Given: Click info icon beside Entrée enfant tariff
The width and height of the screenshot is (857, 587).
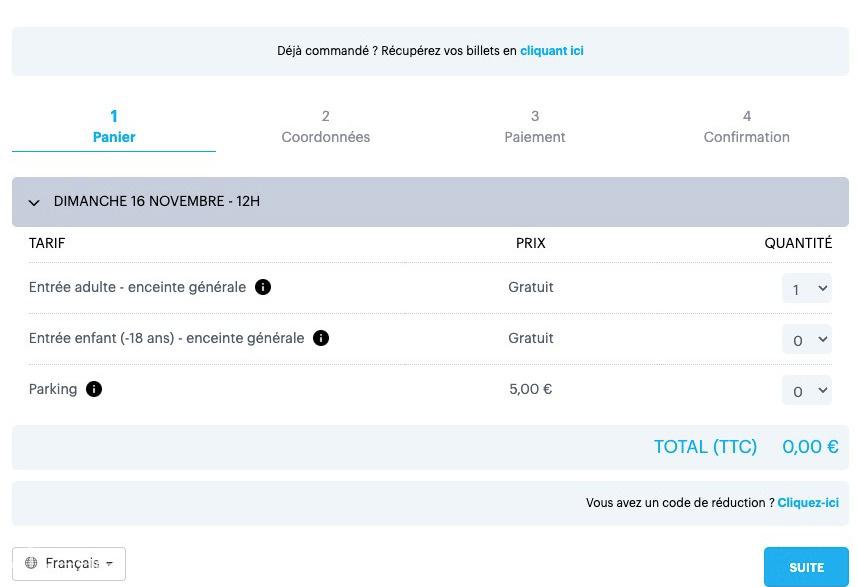Looking at the screenshot, I should coord(321,338).
